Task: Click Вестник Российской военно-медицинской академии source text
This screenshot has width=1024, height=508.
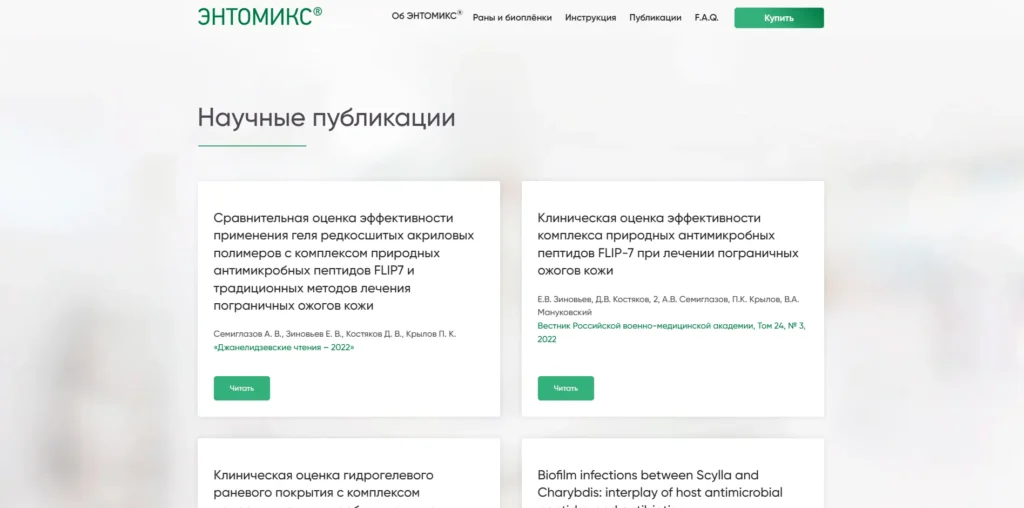Action: 671,332
